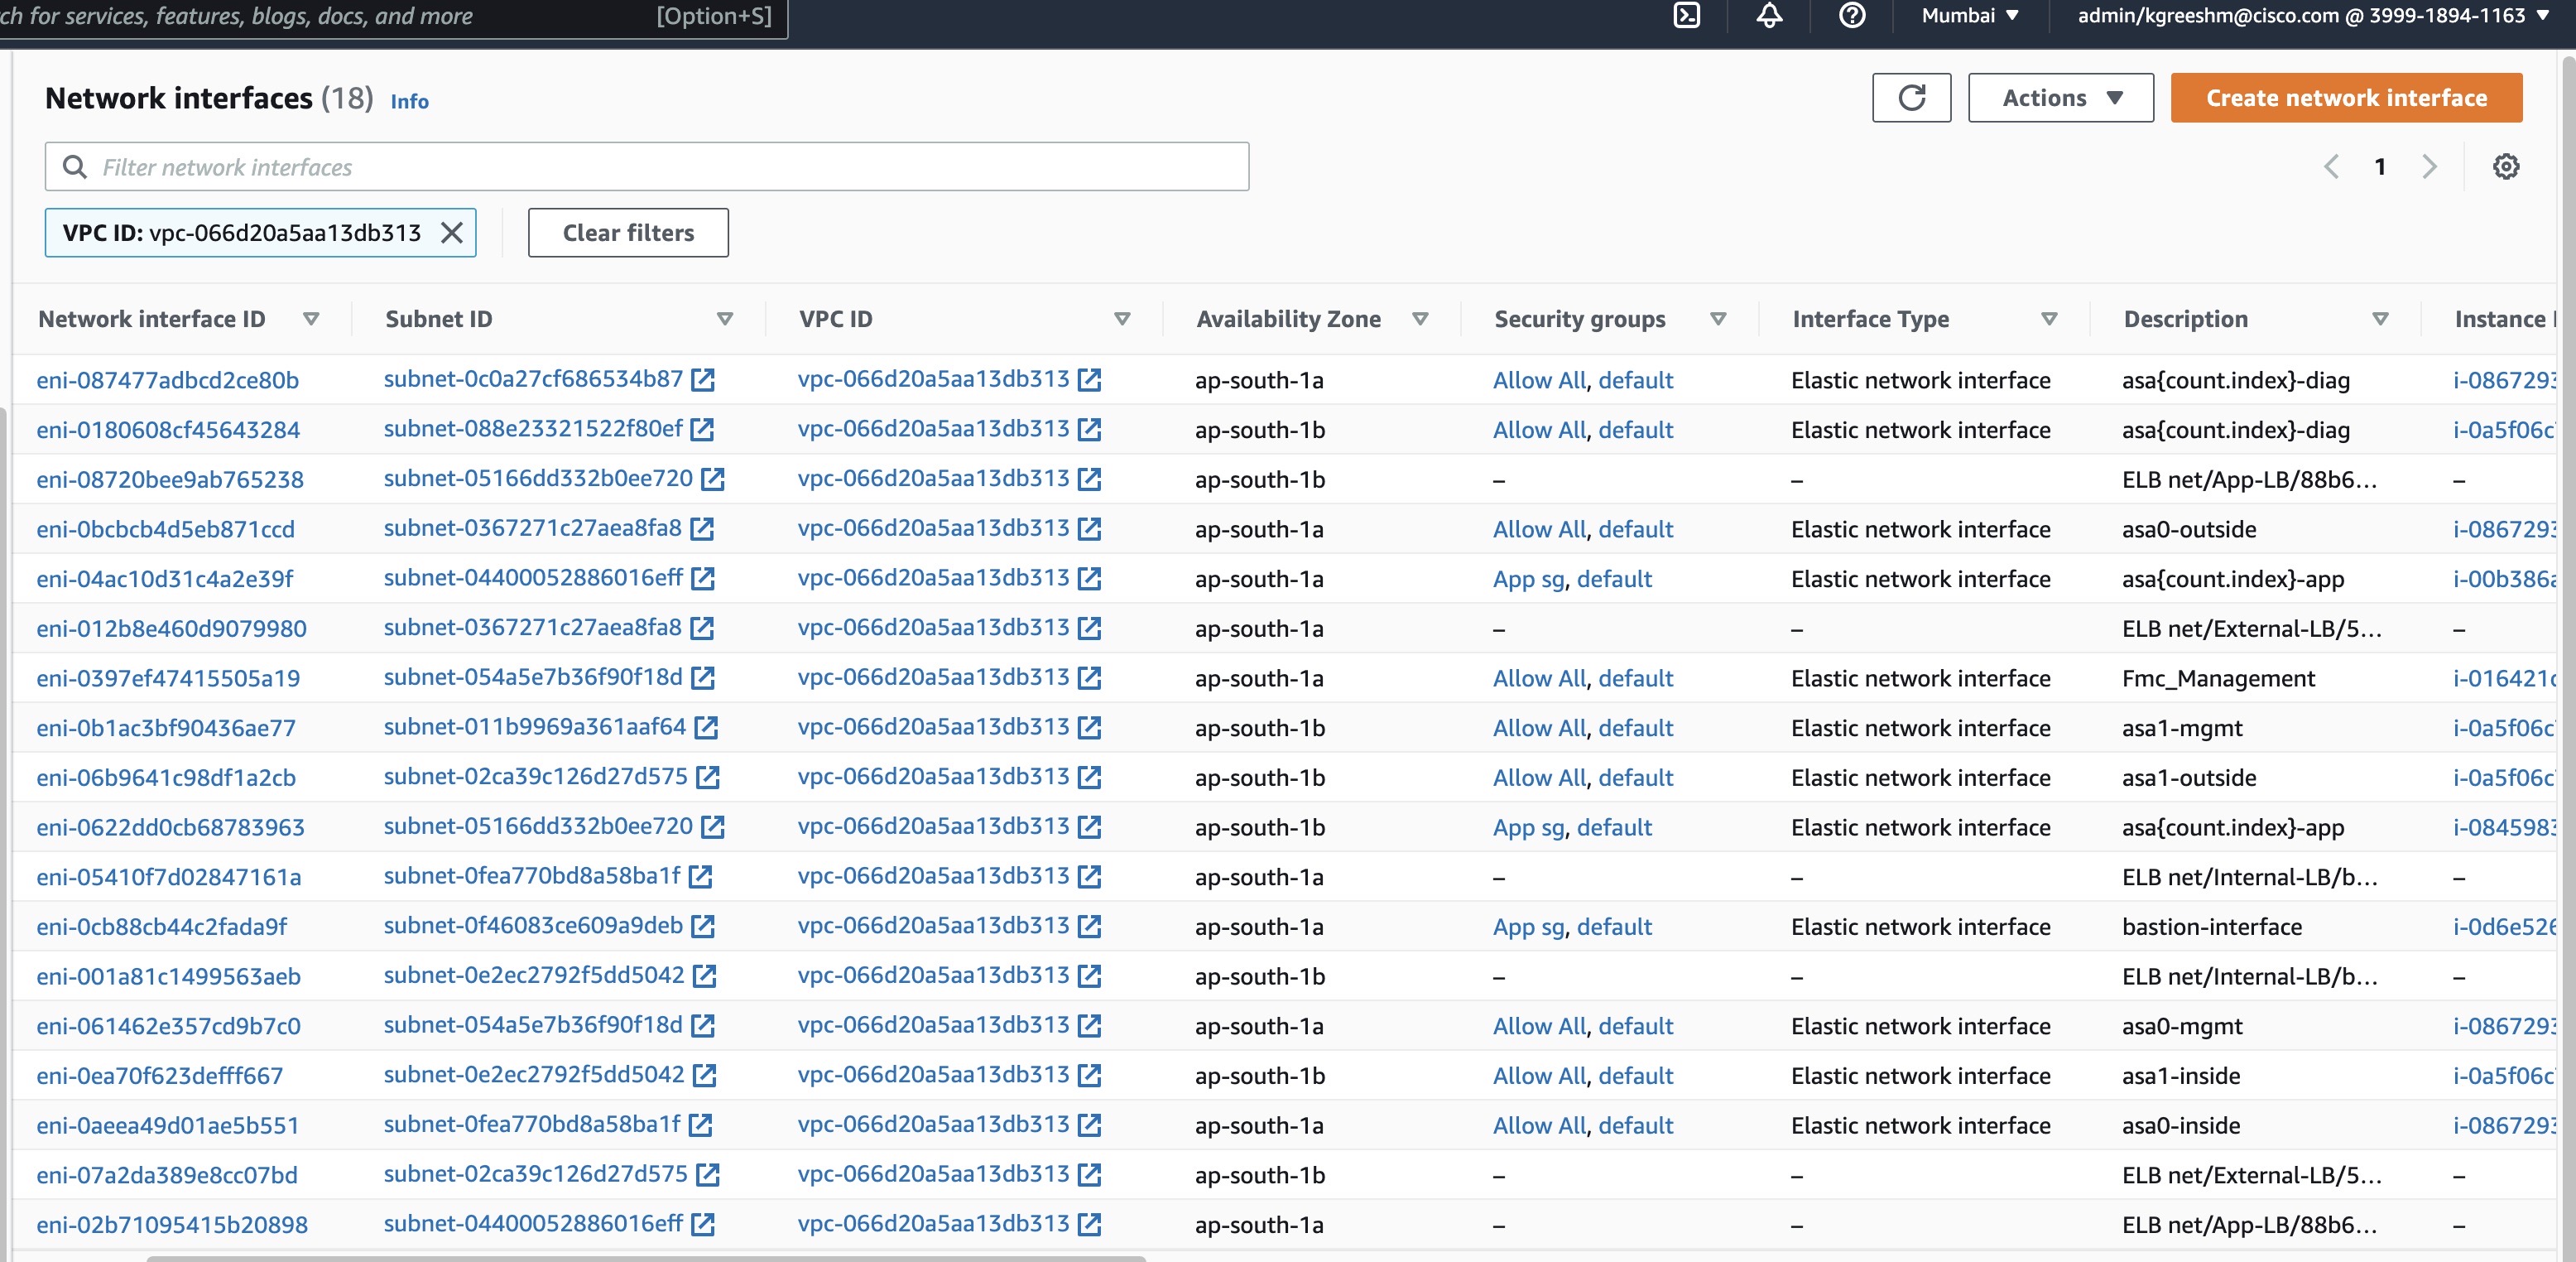This screenshot has height=1262, width=2576.
Task: Open VPC external link icon in bastion-interface row
Action: pos(1090,926)
